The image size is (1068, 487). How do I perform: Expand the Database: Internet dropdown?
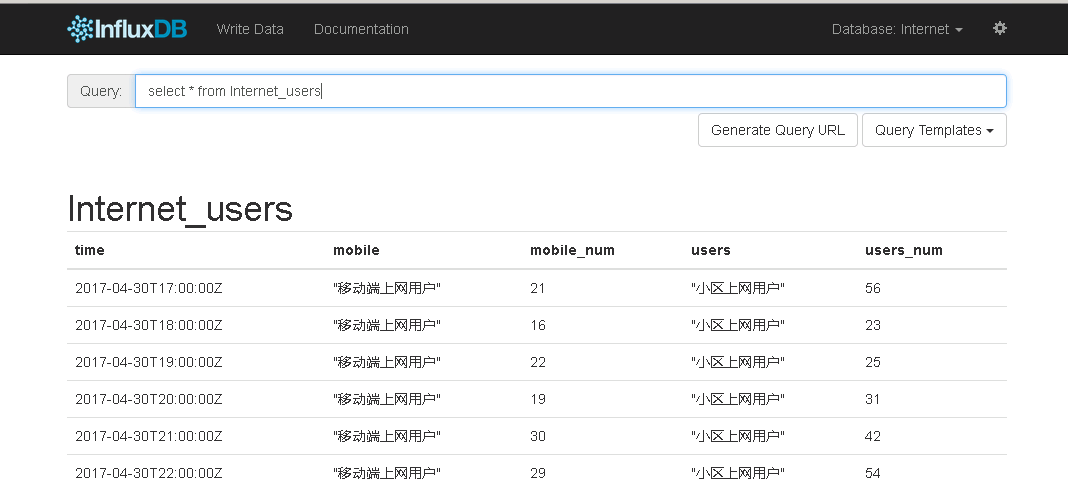click(897, 29)
